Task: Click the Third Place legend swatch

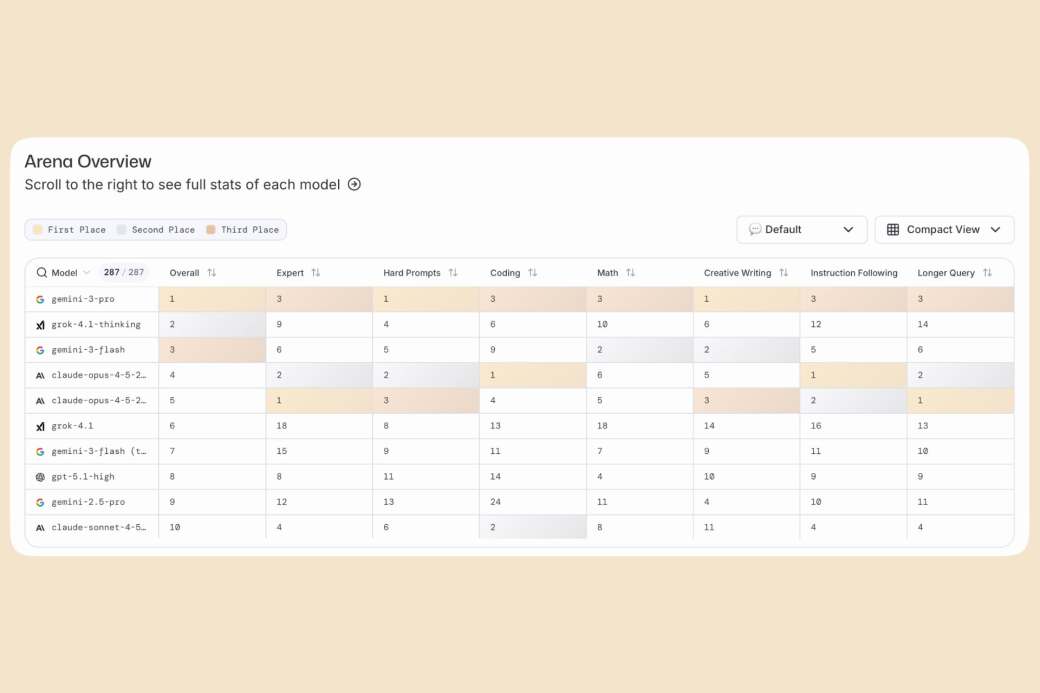Action: [211, 230]
